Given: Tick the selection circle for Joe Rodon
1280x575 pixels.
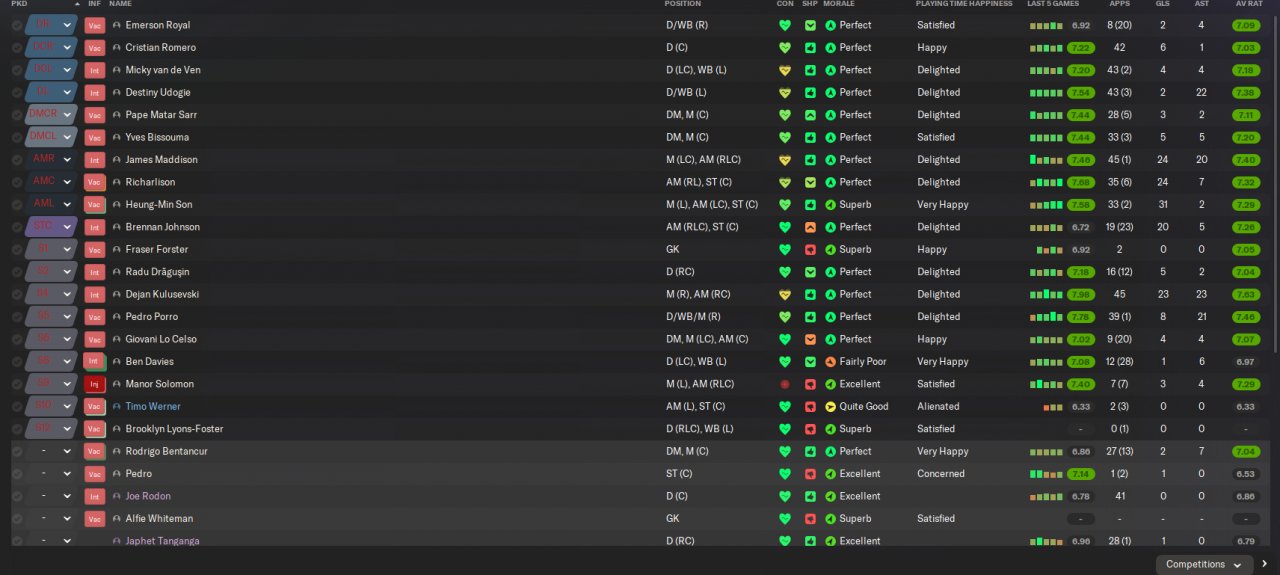Looking at the screenshot, I should 17,496.
